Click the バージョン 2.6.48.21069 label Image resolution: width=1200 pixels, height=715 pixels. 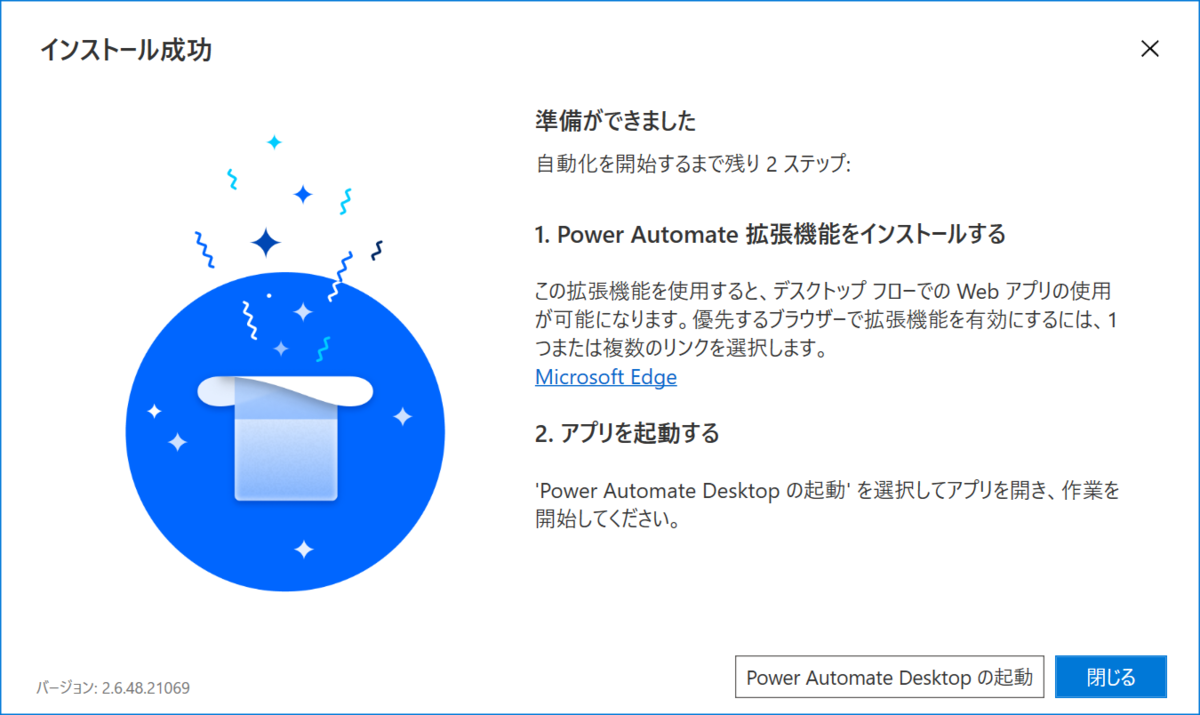click(114, 688)
